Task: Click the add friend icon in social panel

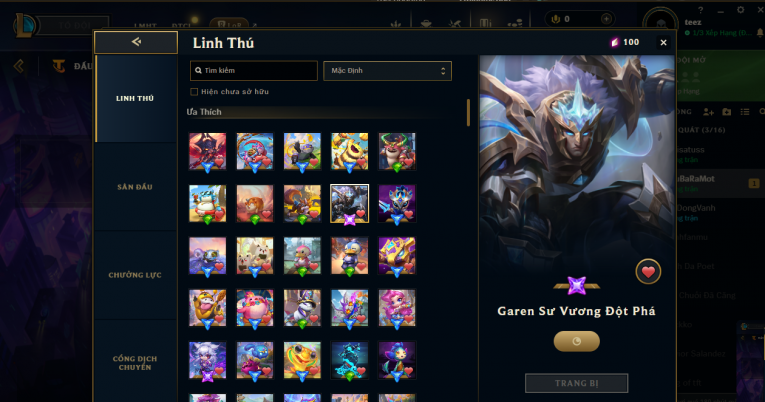Action: 708,112
